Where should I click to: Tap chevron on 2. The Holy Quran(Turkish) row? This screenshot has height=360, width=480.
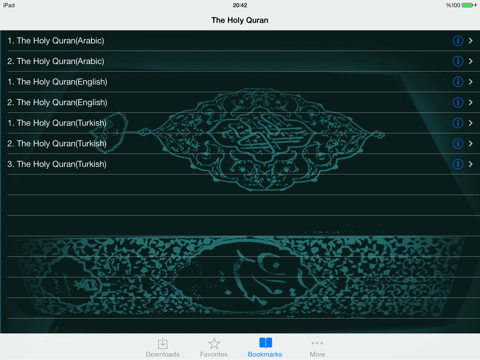tap(470, 144)
